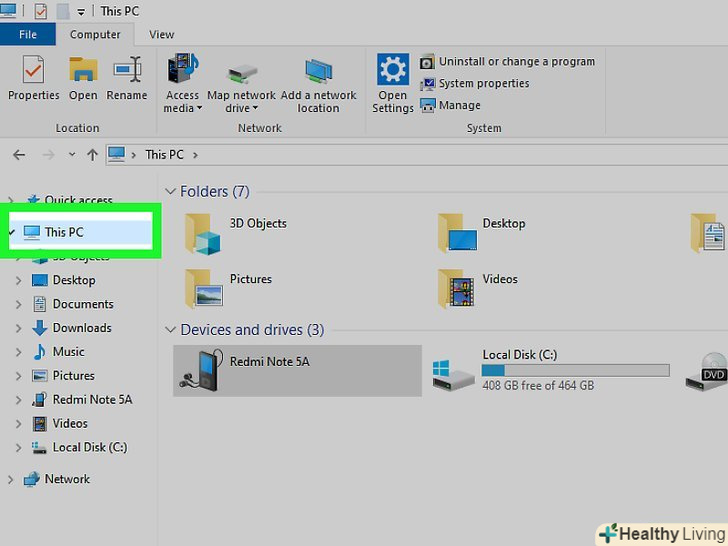
Task: Open System properties from the ribbon
Action: [474, 84]
